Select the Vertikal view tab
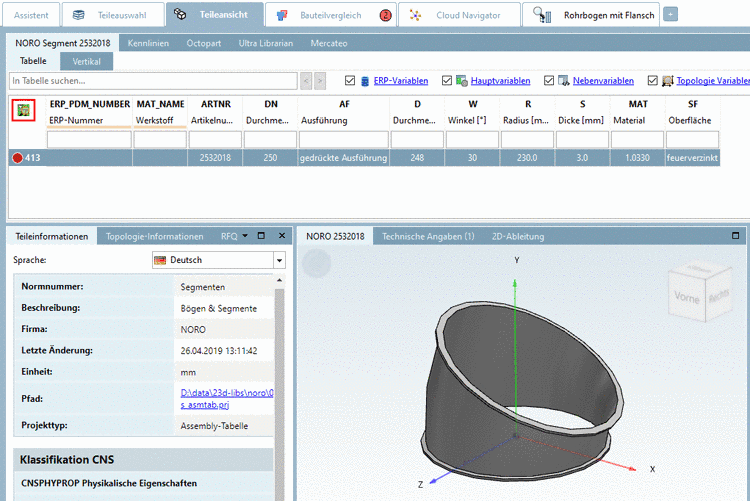Screen dimensions: 750x501 pos(87,61)
